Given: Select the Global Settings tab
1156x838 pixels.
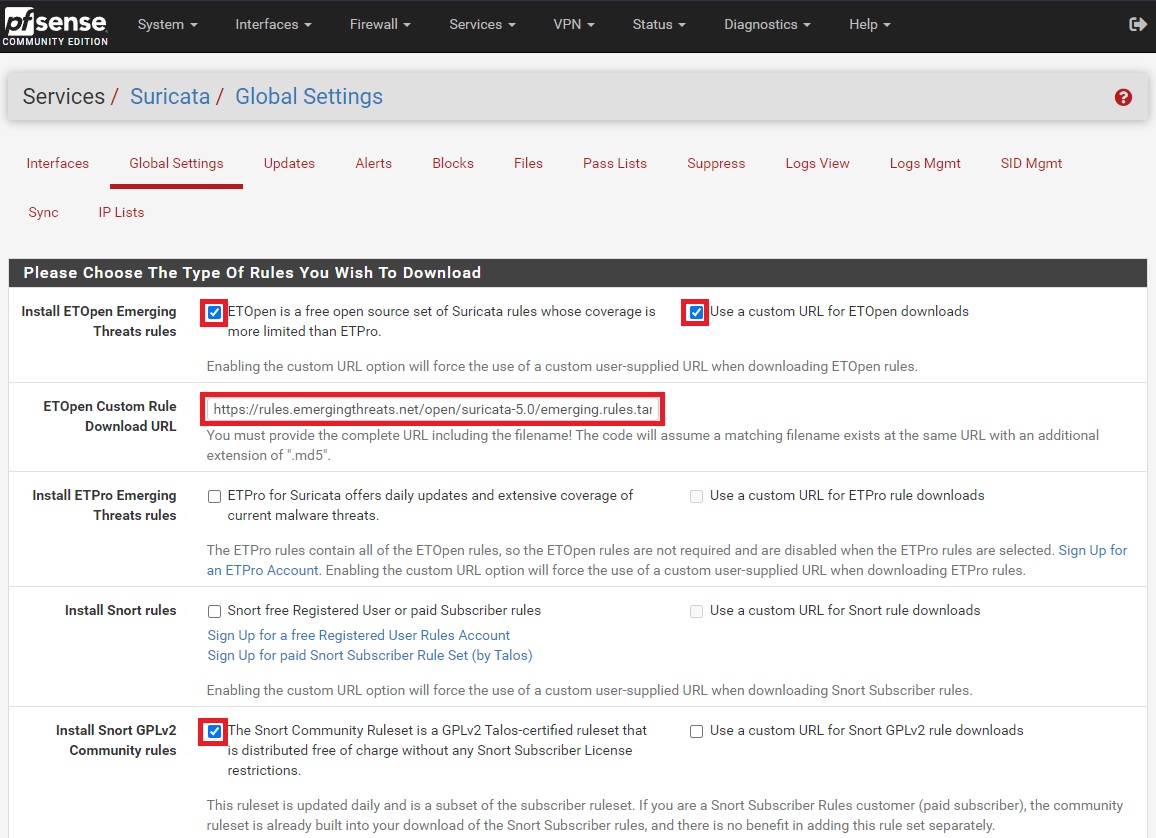Looking at the screenshot, I should 176,164.
